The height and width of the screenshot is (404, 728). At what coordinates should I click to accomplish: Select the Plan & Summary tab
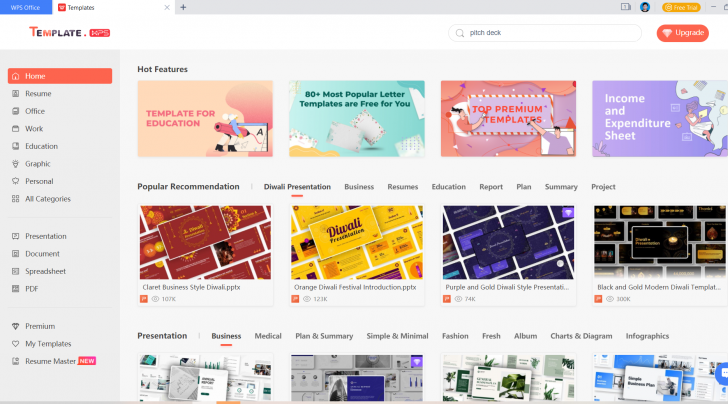click(x=324, y=336)
